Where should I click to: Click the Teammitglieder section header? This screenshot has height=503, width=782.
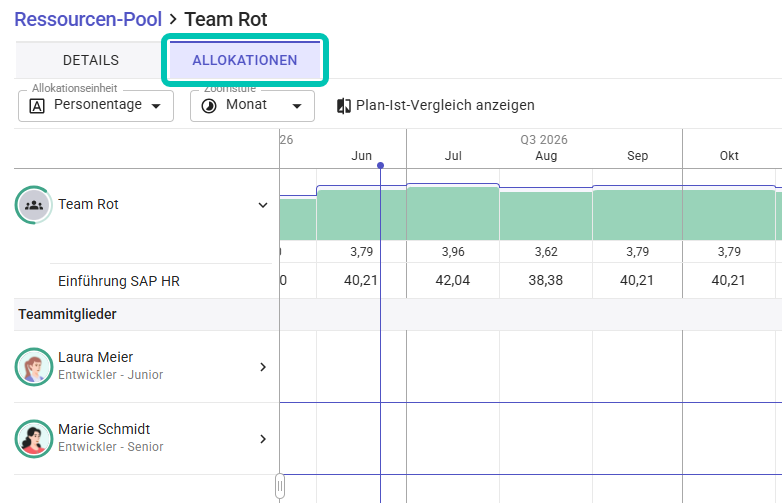click(67, 314)
